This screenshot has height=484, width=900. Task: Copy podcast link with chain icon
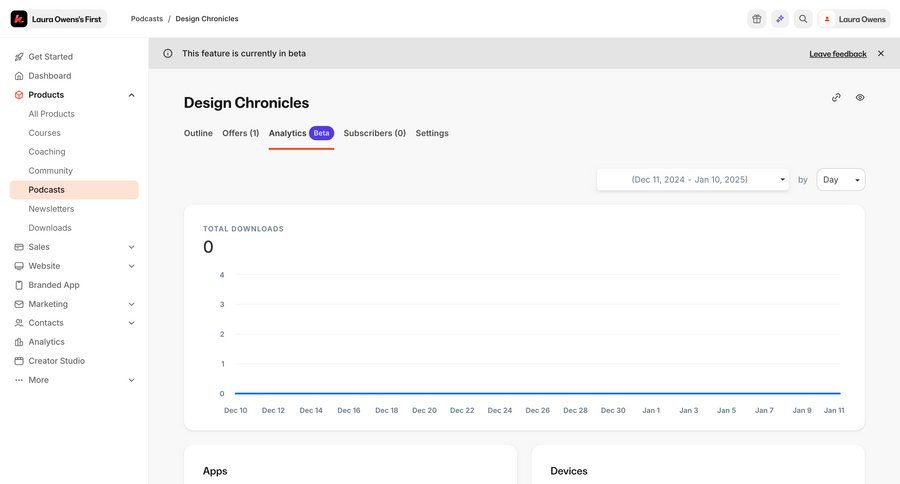point(836,98)
